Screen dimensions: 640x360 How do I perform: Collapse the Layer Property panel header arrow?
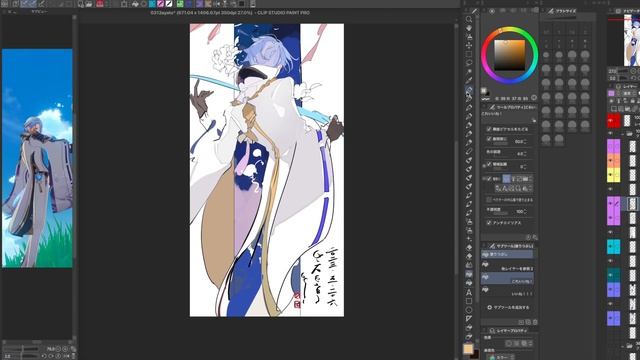484,330
